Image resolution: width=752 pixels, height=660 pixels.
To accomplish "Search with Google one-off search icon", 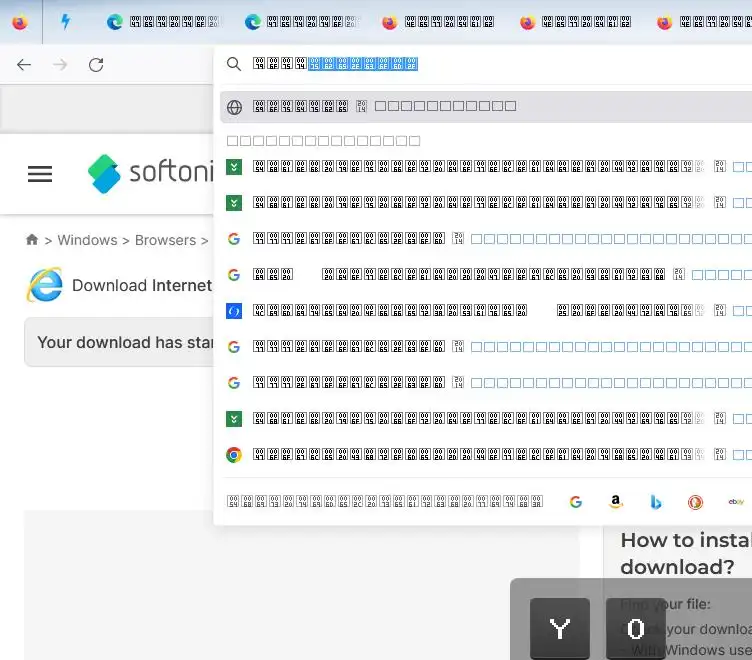I will pyautogui.click(x=576, y=502).
